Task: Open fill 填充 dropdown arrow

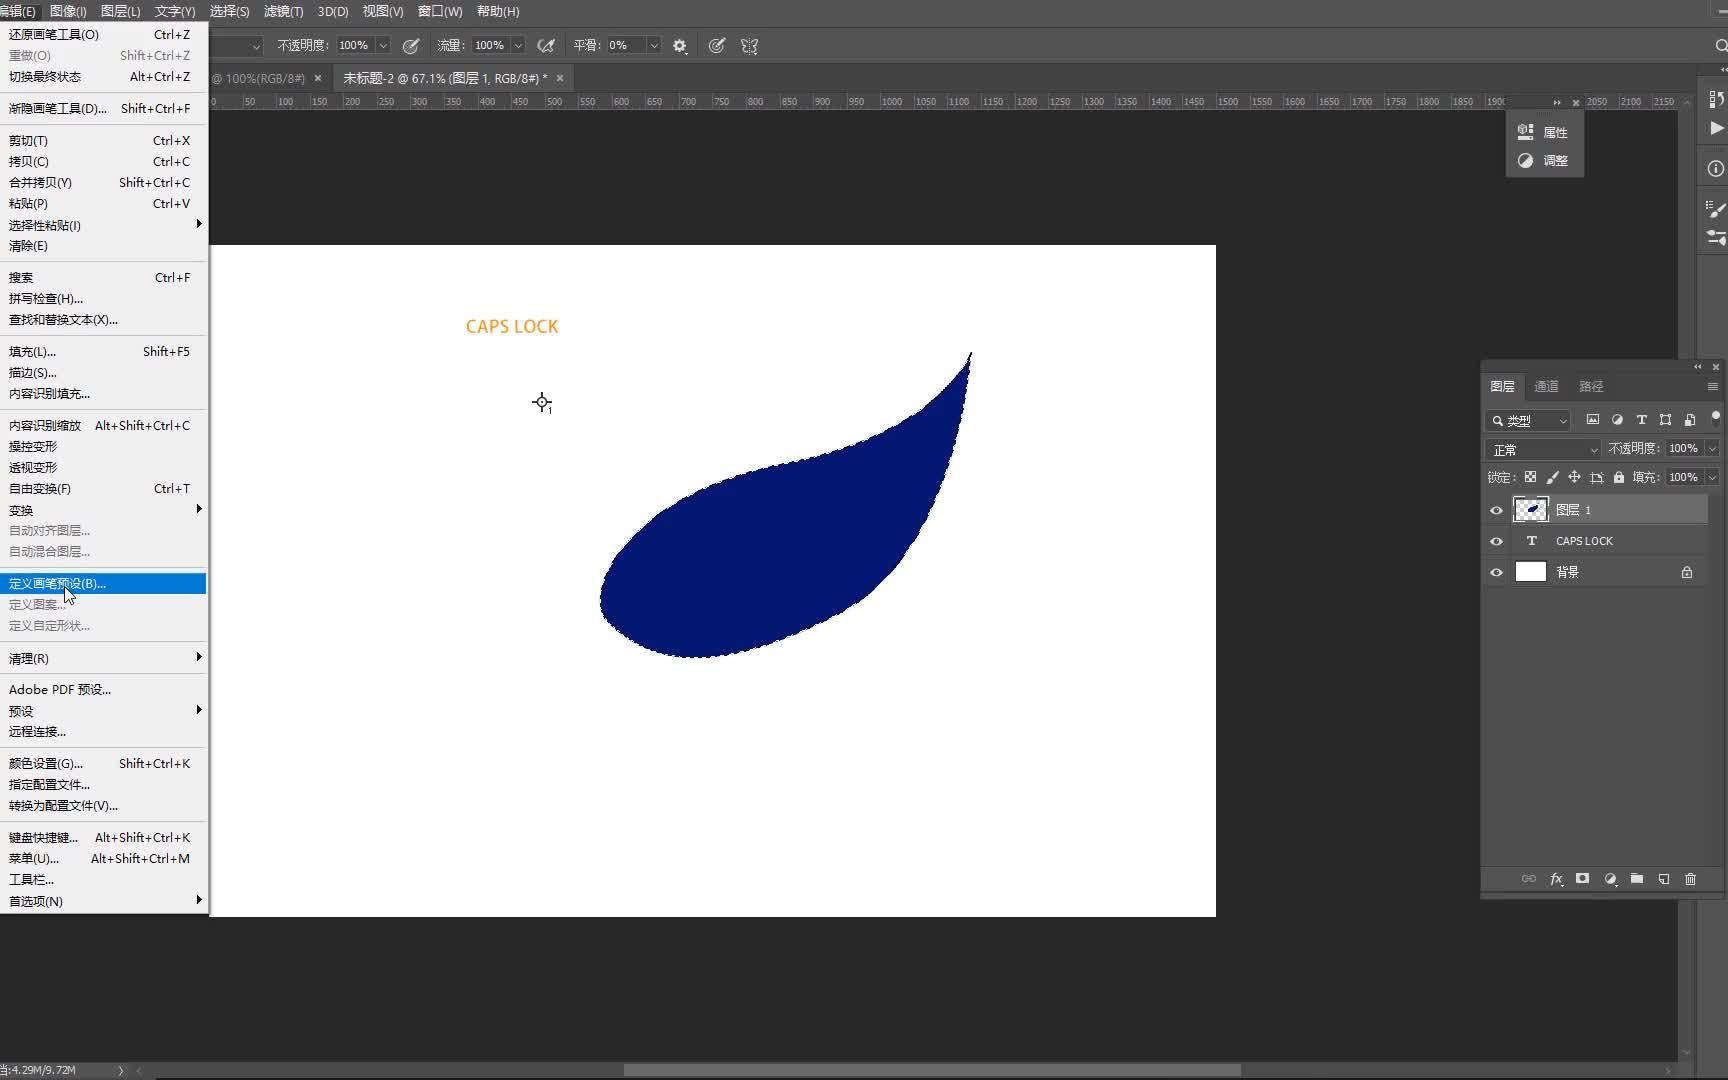Action: (1712, 477)
